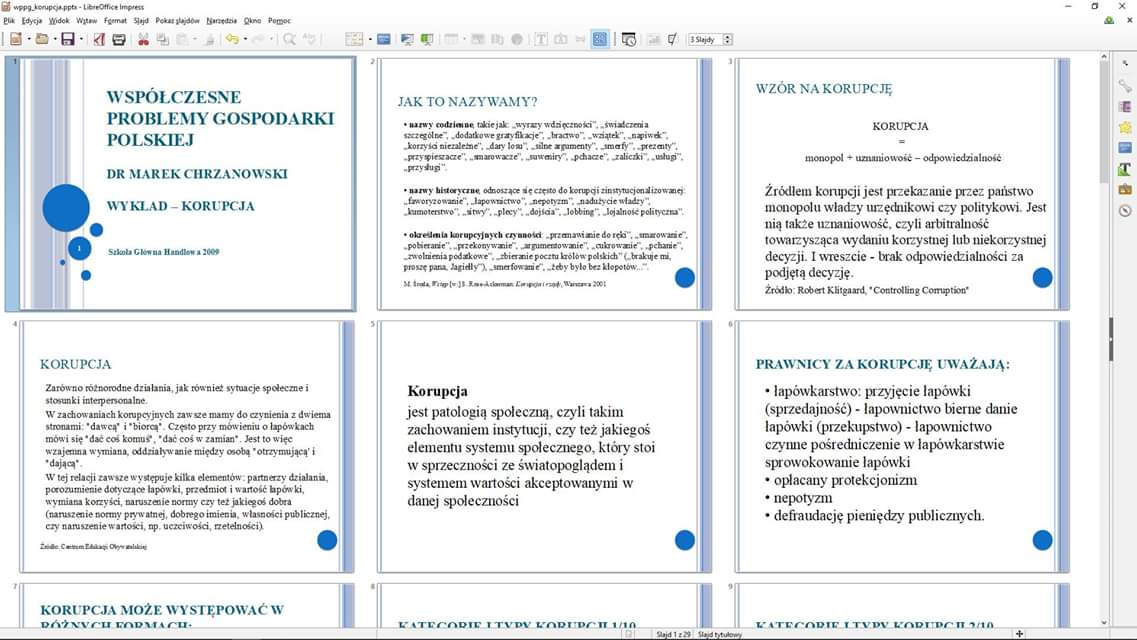Toggle the highlighted Slide Sorter view button
Image resolution: width=1137 pixels, height=640 pixels.
[x=600, y=39]
